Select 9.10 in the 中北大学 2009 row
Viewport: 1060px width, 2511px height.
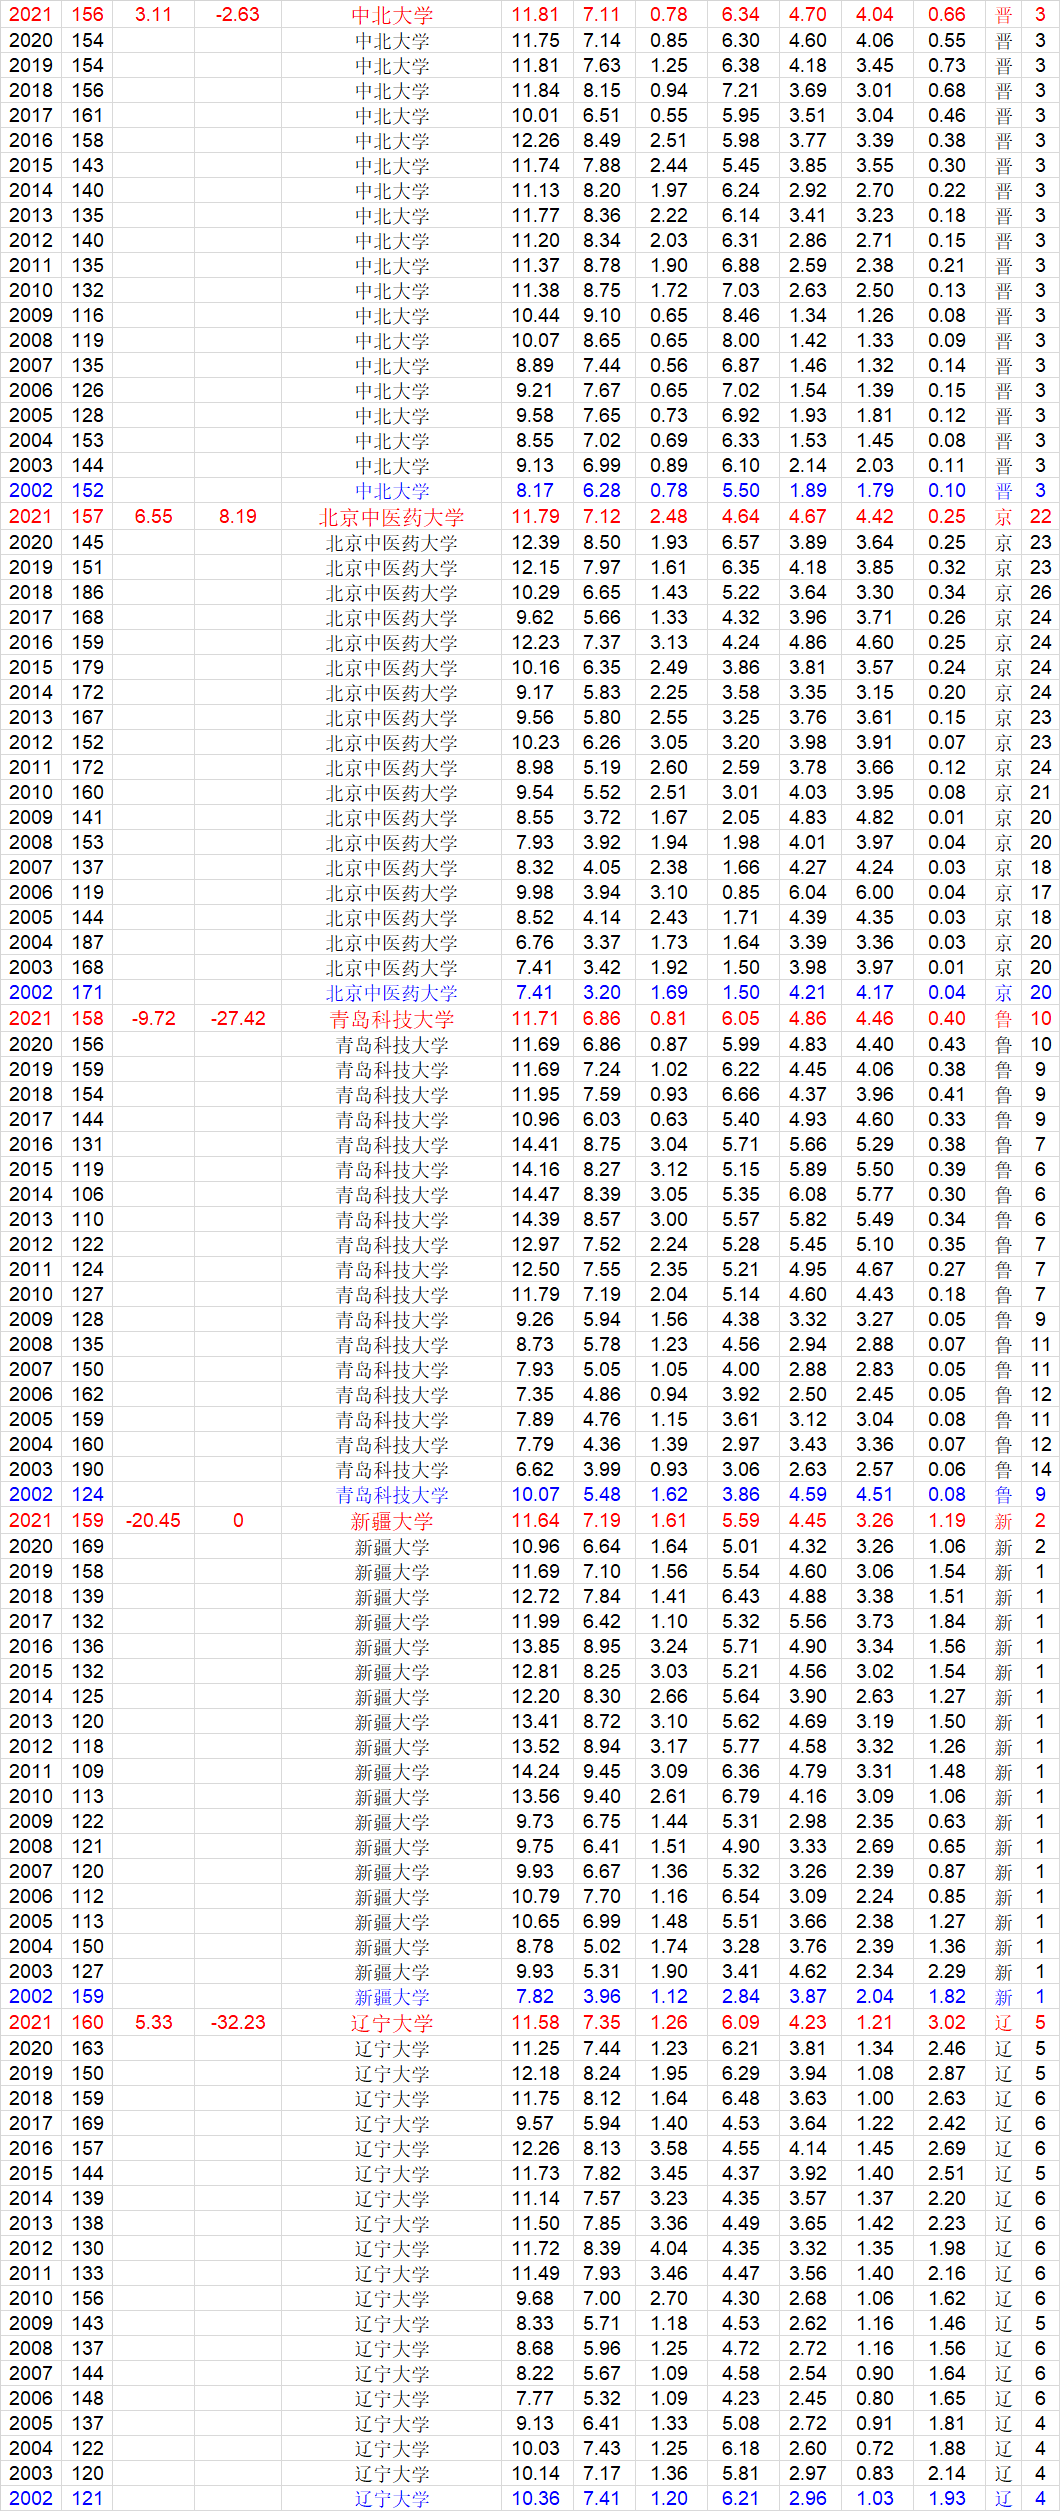pos(602,316)
